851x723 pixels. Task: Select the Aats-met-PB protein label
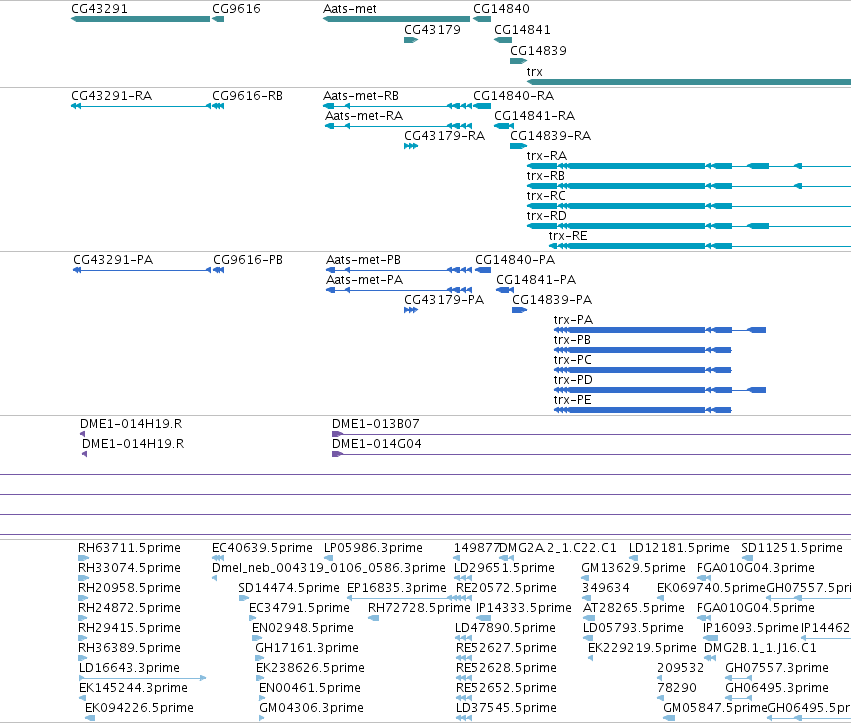363,259
